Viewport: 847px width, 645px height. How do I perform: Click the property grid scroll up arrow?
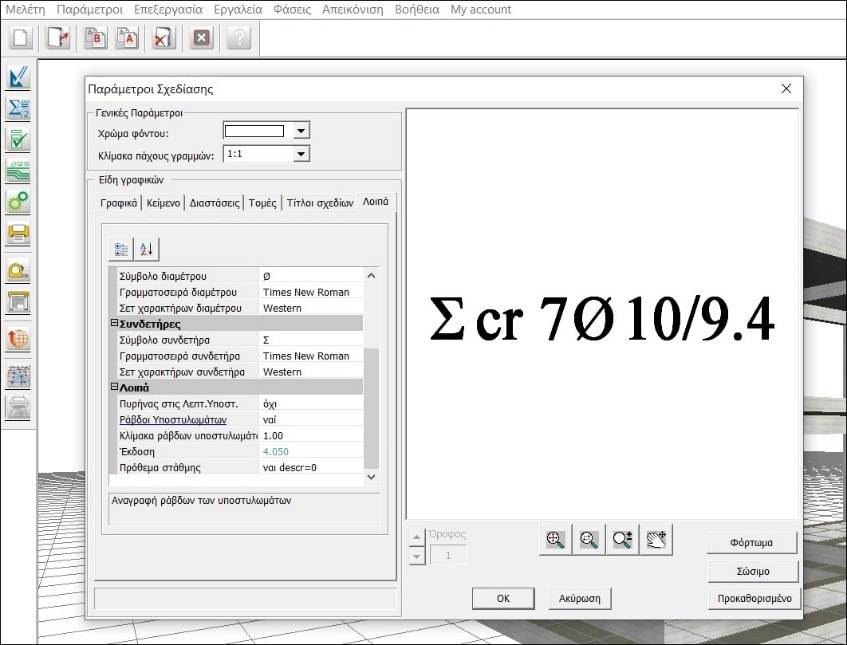(371, 276)
